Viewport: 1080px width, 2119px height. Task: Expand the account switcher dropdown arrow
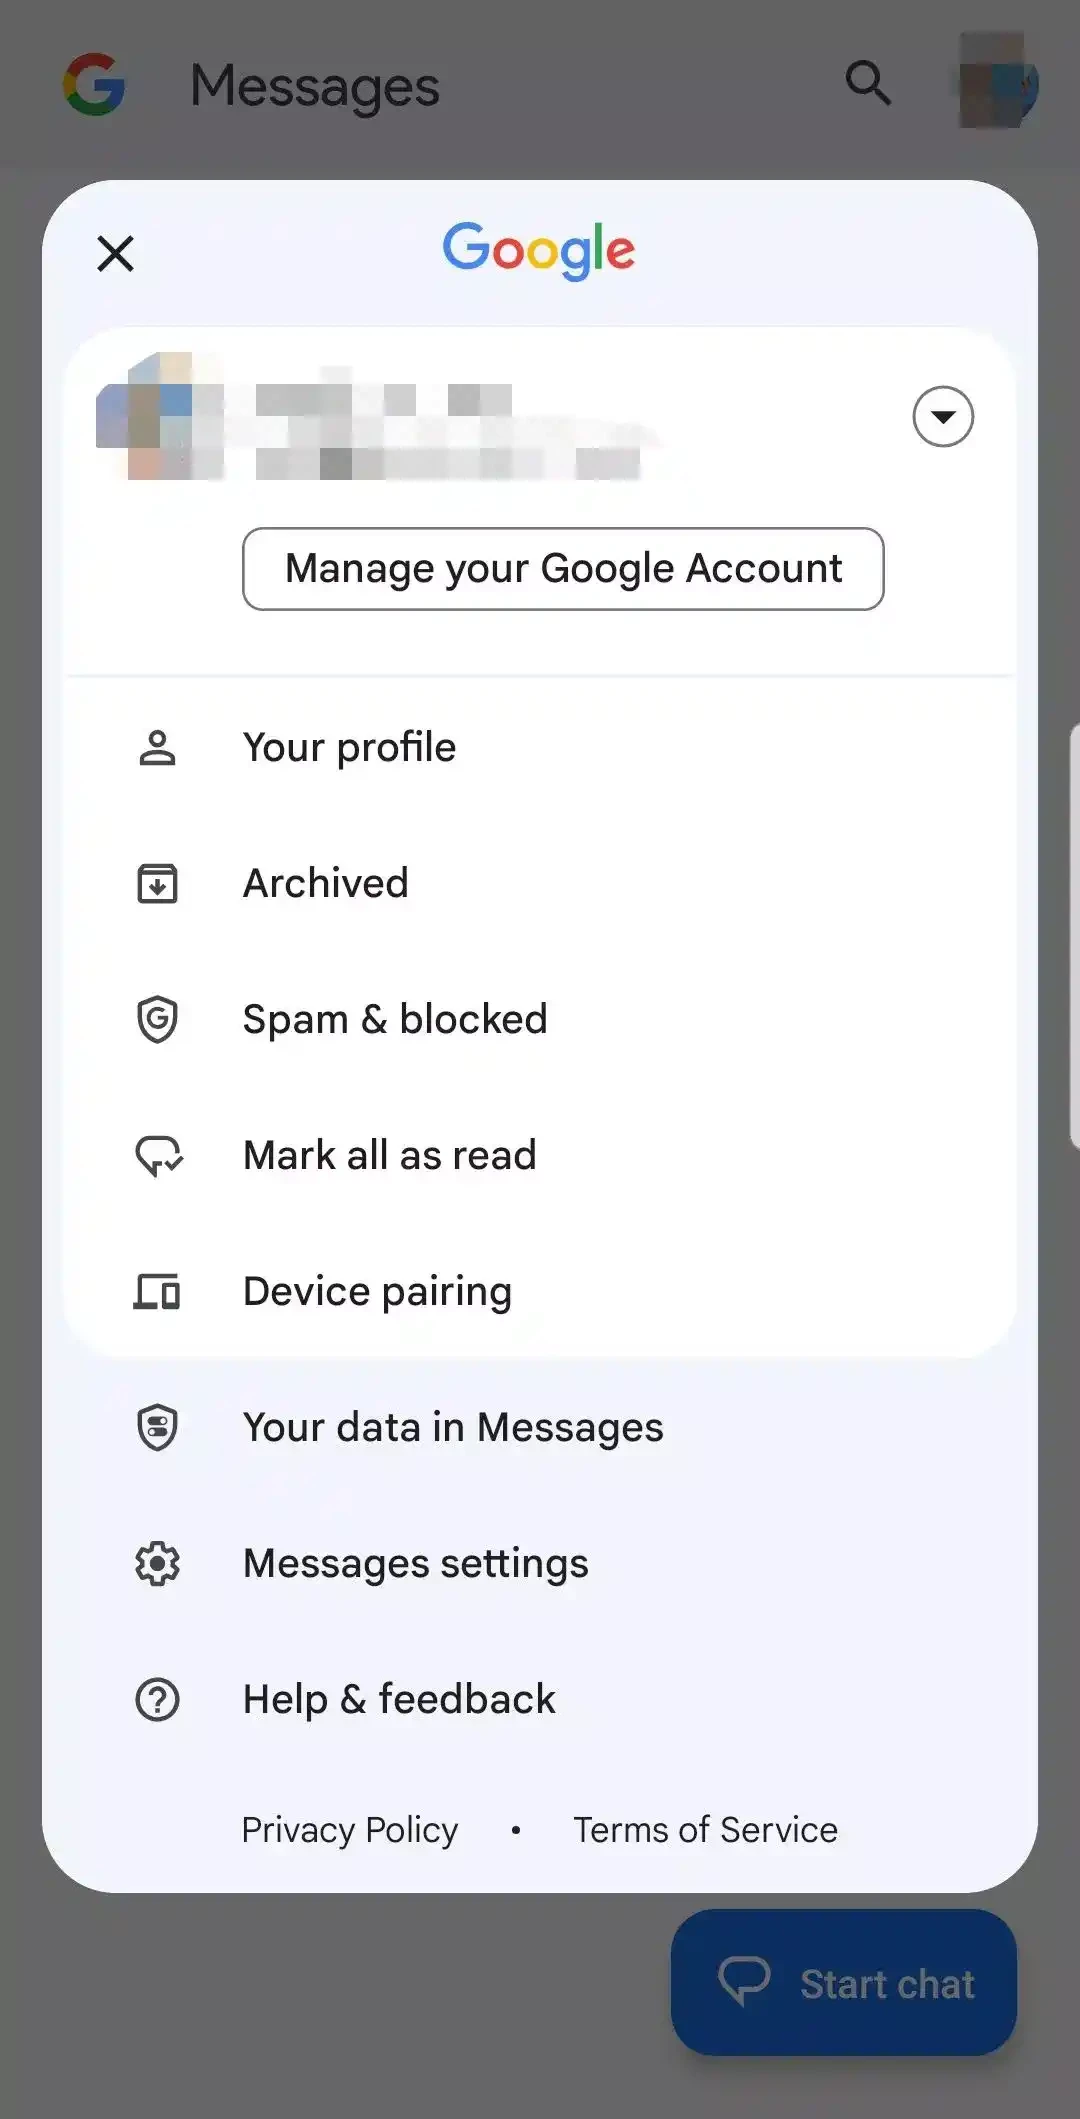942,416
